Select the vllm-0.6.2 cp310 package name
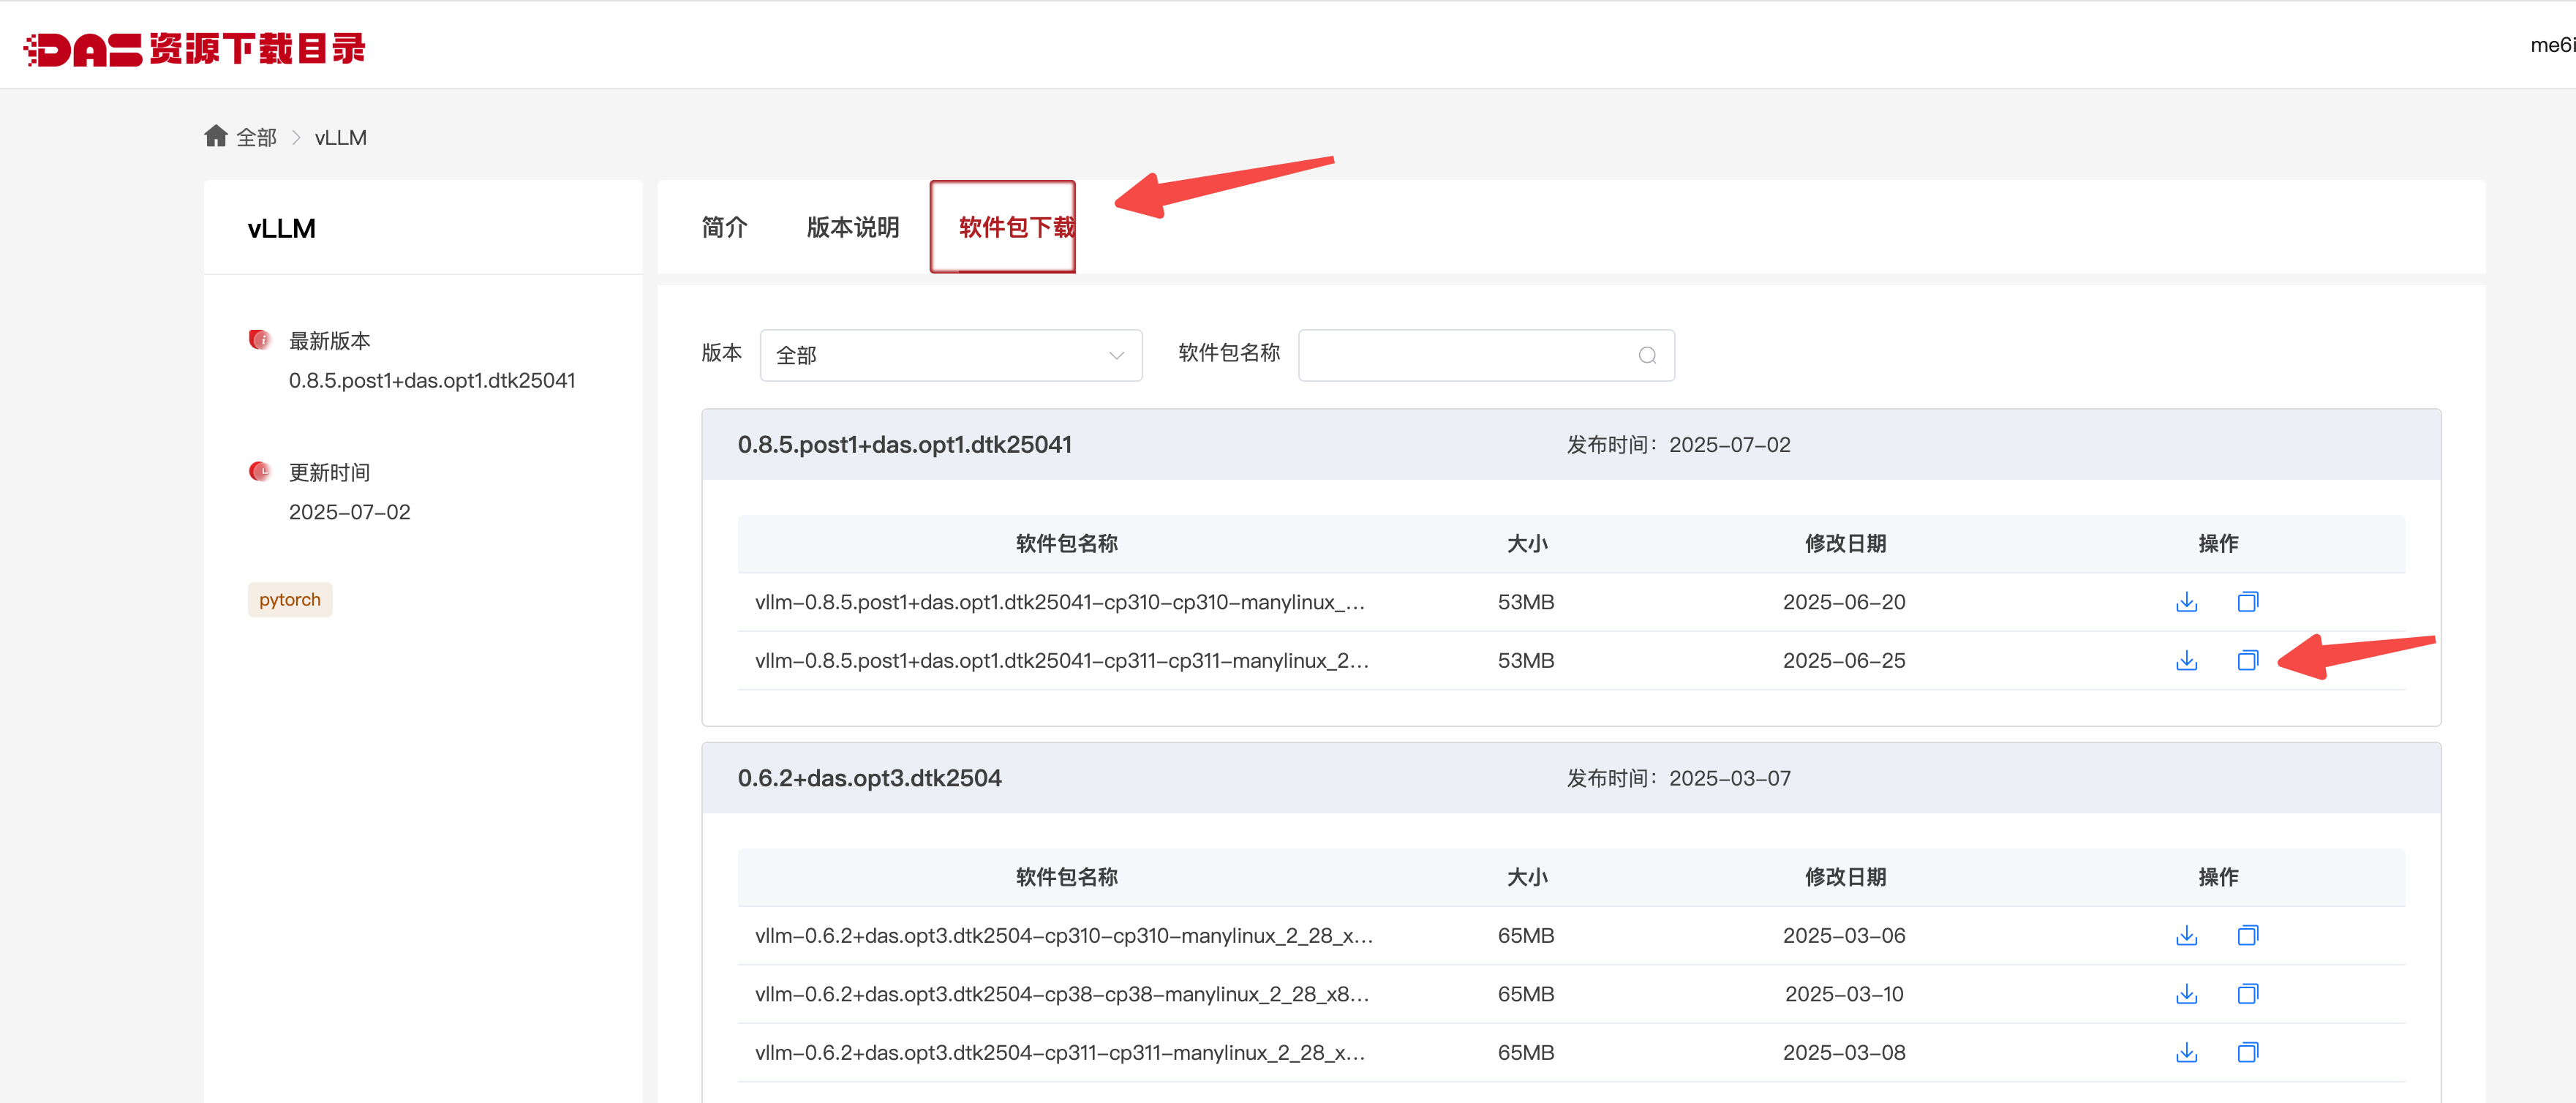Viewport: 2576px width, 1103px height. click(1064, 935)
